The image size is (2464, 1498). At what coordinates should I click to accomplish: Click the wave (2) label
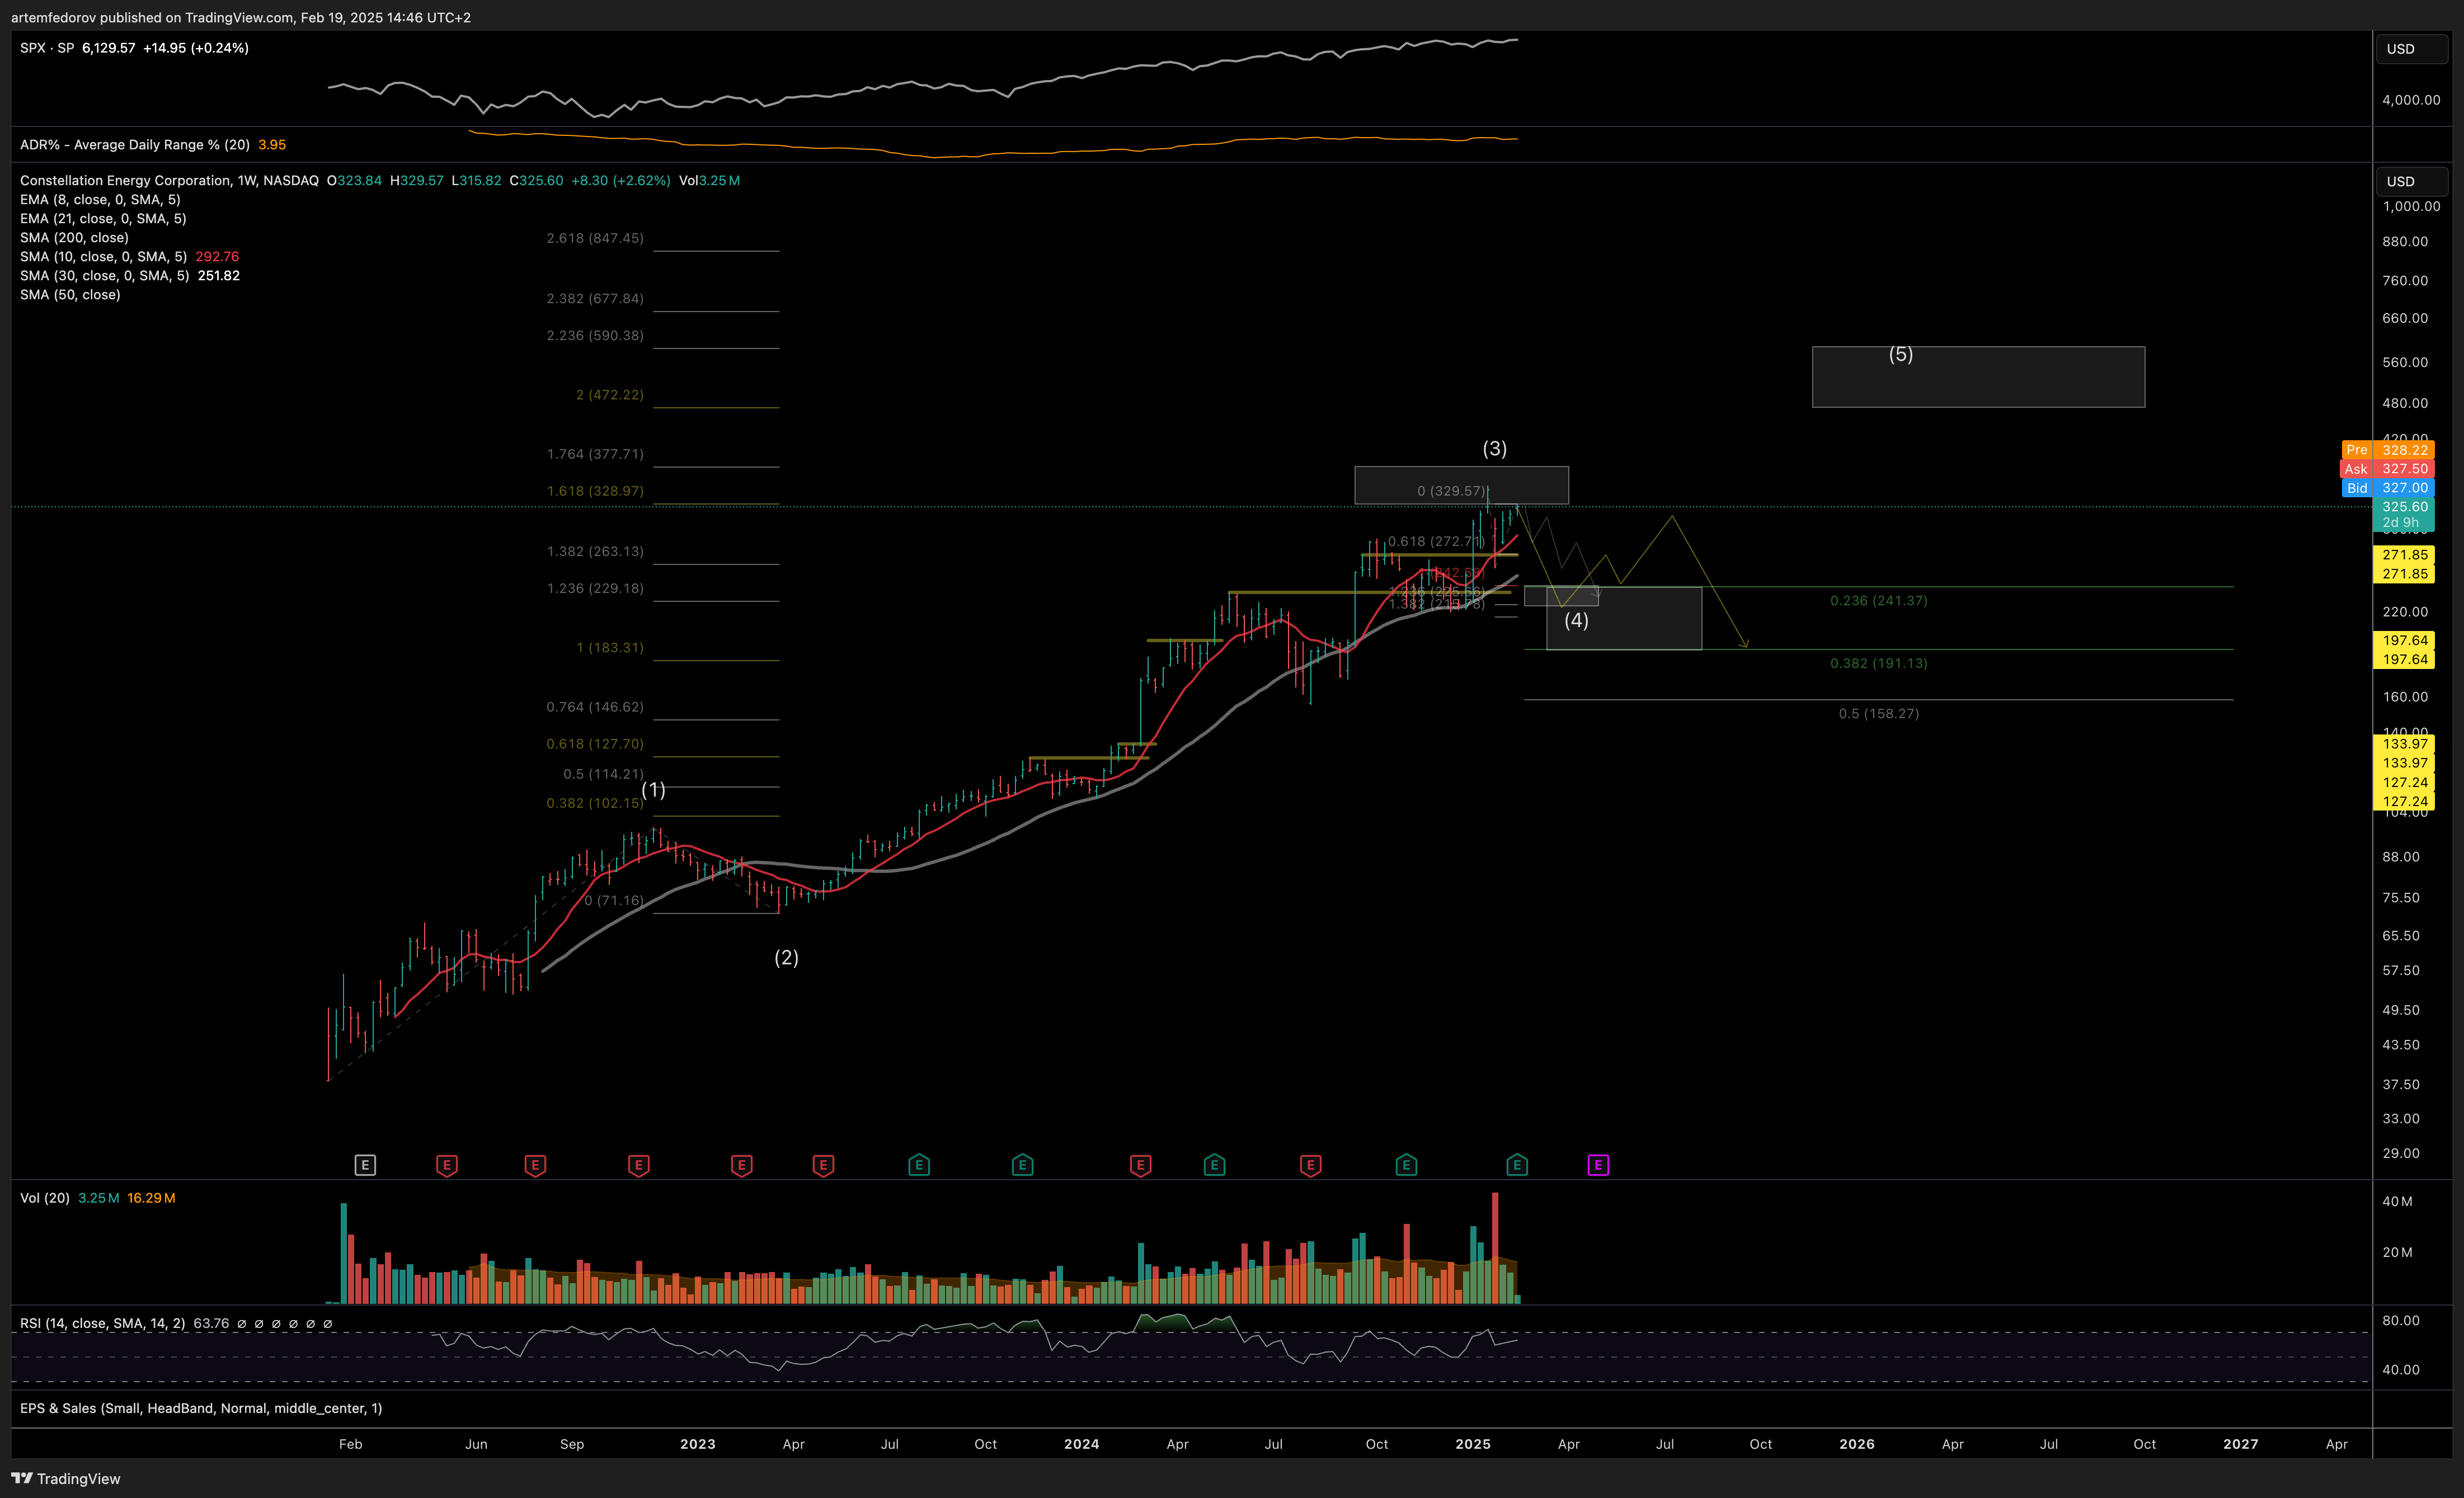coord(786,958)
